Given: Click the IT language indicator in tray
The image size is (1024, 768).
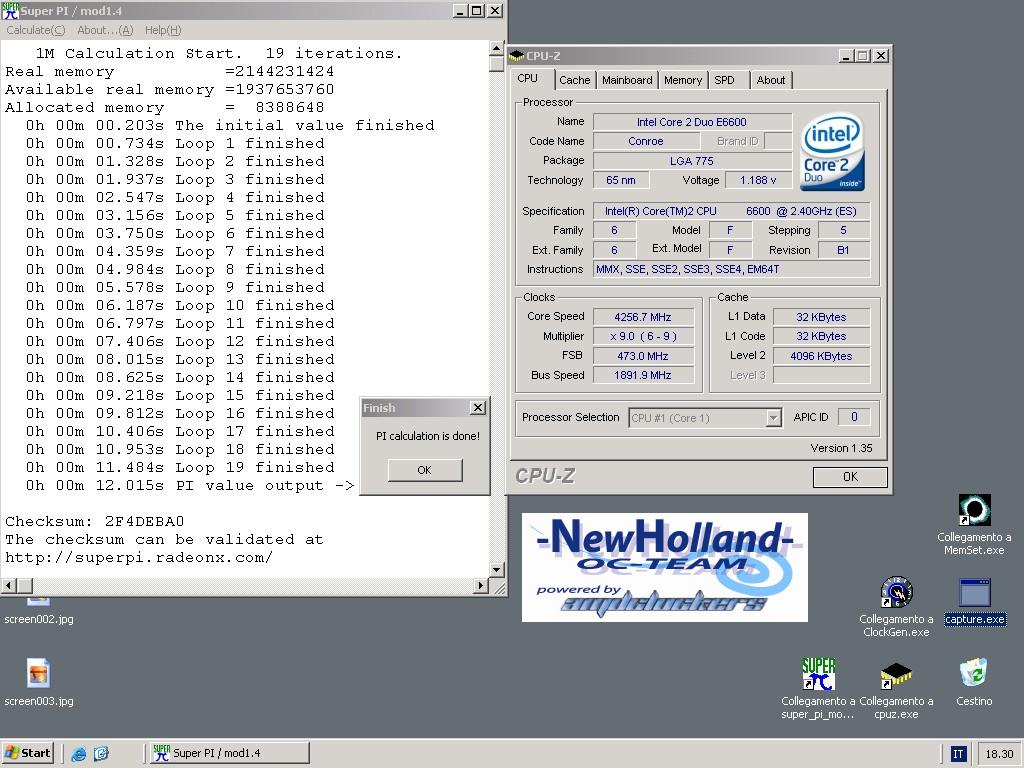Looking at the screenshot, I should click(x=957, y=754).
